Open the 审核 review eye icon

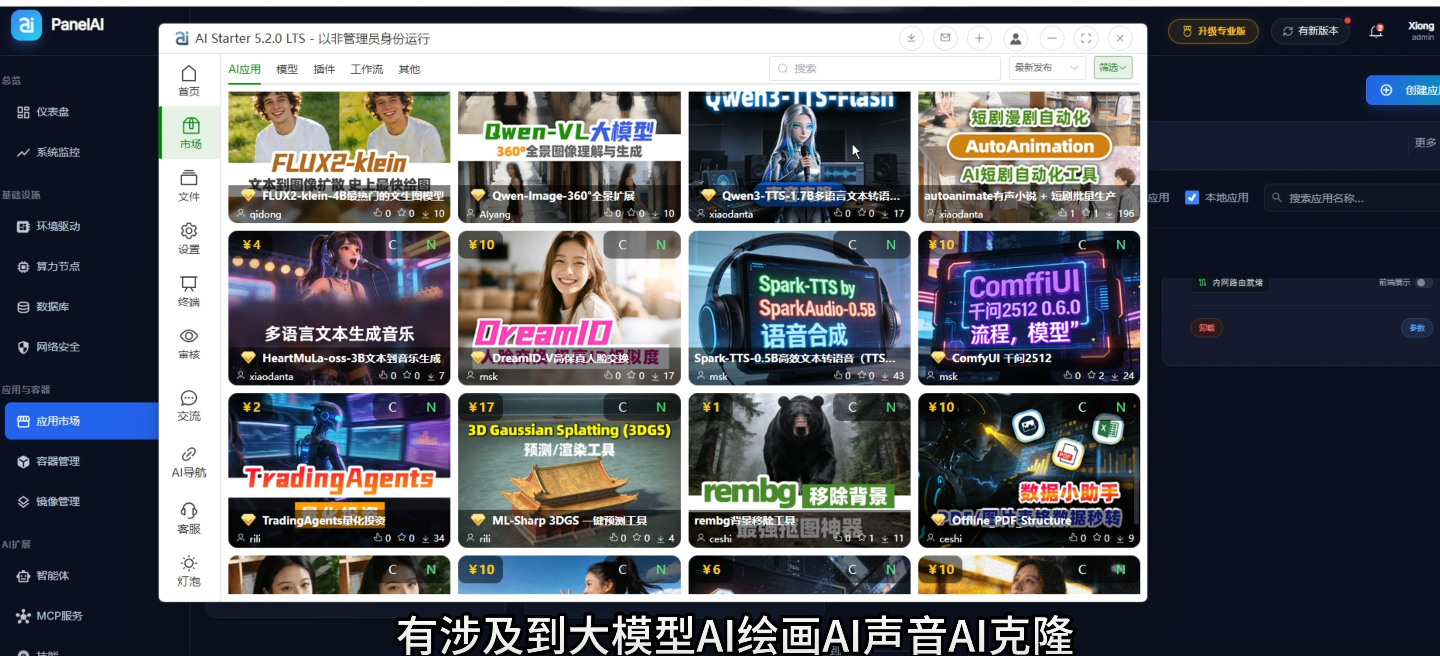[189, 343]
